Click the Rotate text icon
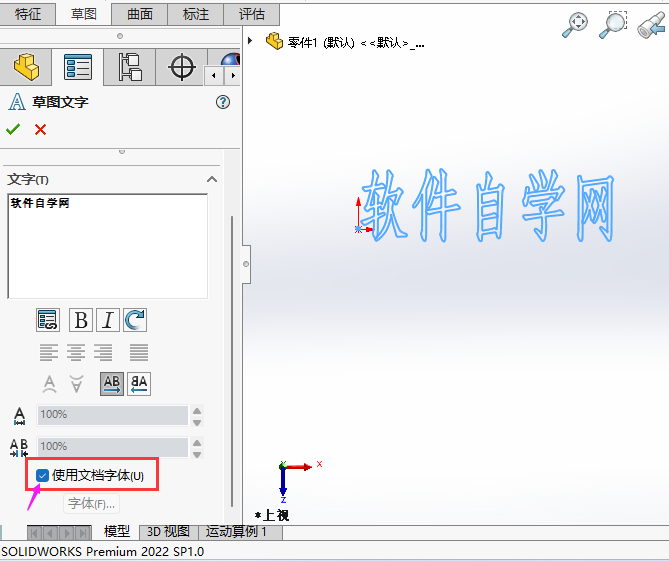669x561 pixels. pos(135,320)
